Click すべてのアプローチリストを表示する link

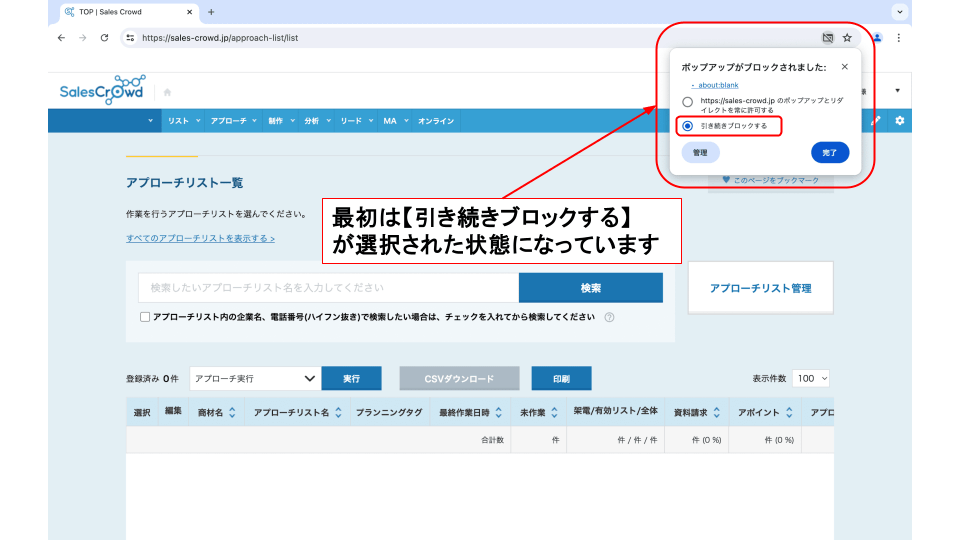click(x=200, y=239)
